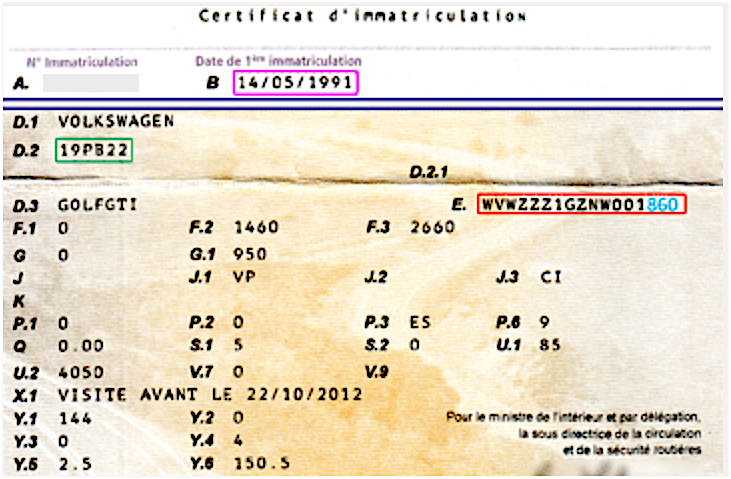The width and height of the screenshot is (731, 479).
Task: Click 'Pour le ministre de l'intérieur' line
Action: coord(573,417)
